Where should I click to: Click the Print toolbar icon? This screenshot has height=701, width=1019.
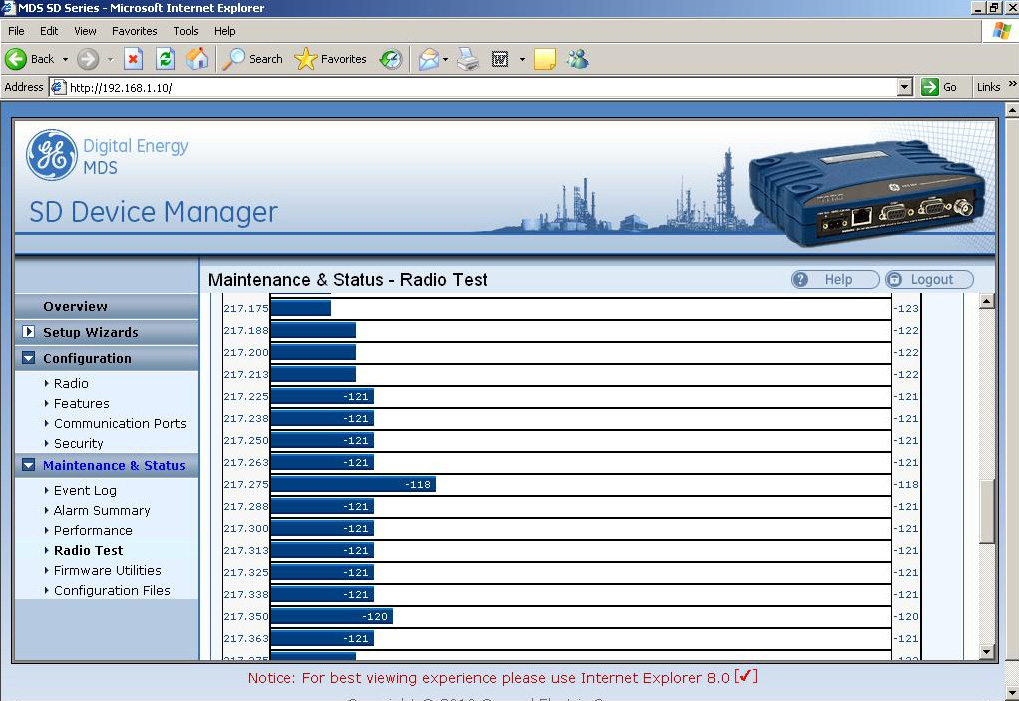tap(468, 59)
